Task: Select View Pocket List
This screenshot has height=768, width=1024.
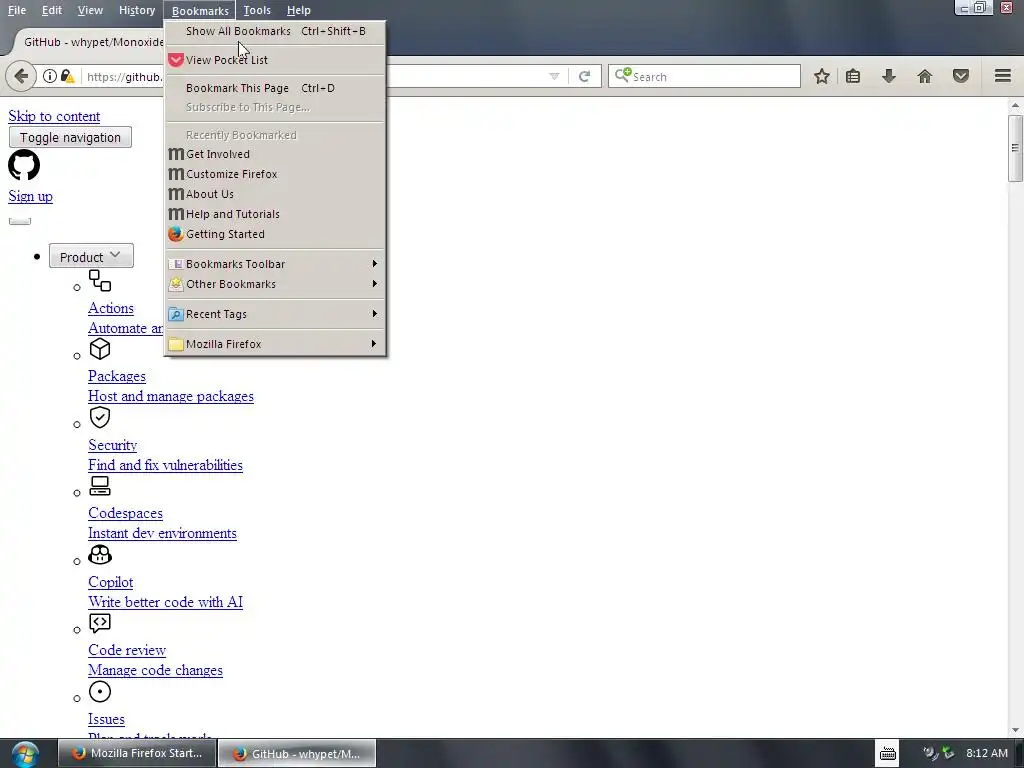Action: (276, 60)
